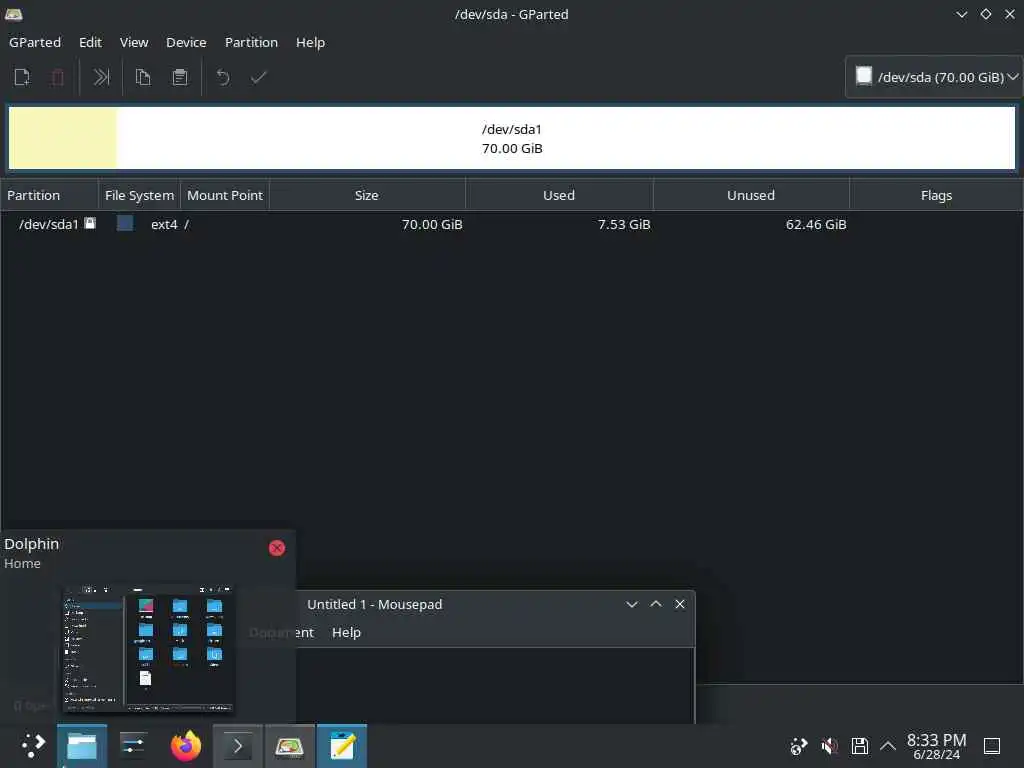
Task: Click the Paste partition toolbar icon
Action: (180, 77)
